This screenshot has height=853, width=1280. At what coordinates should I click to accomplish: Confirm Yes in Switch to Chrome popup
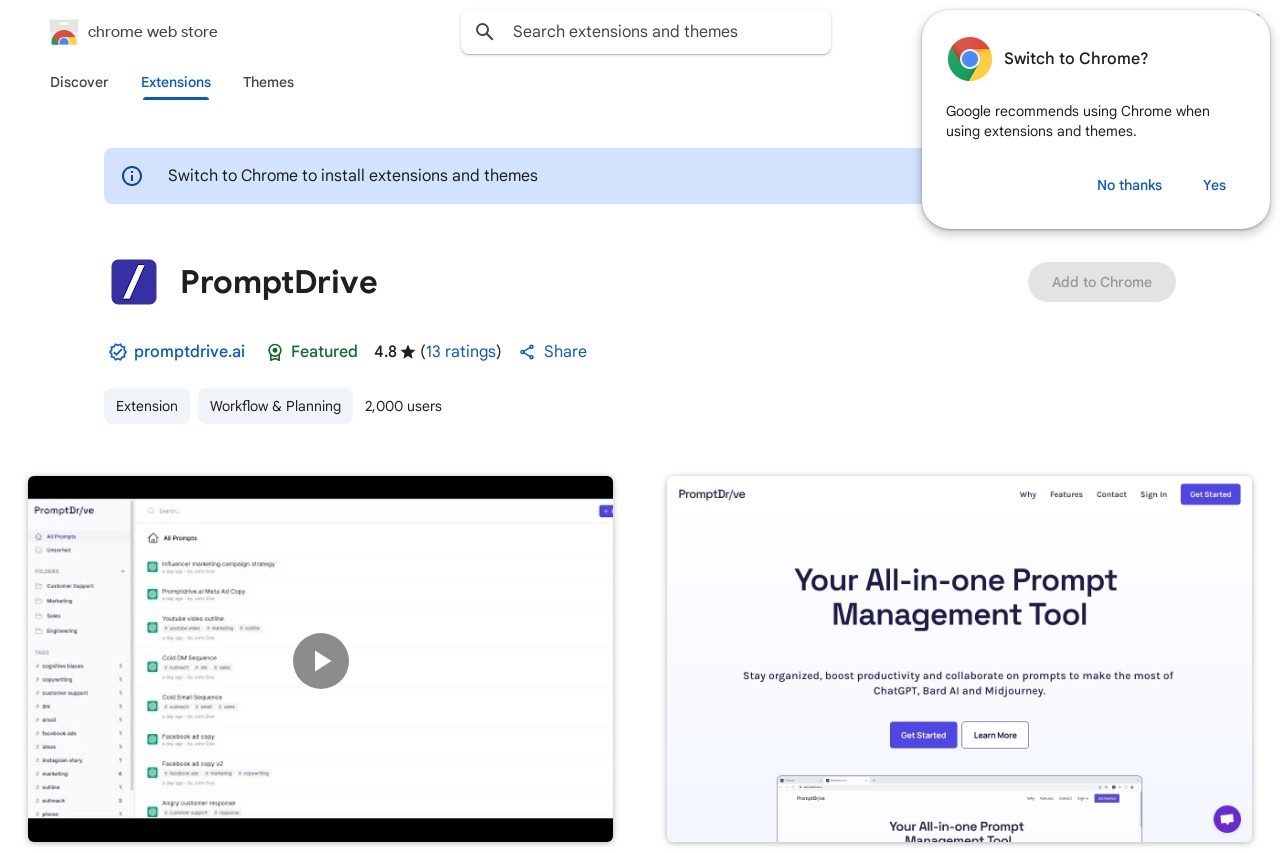click(1214, 185)
